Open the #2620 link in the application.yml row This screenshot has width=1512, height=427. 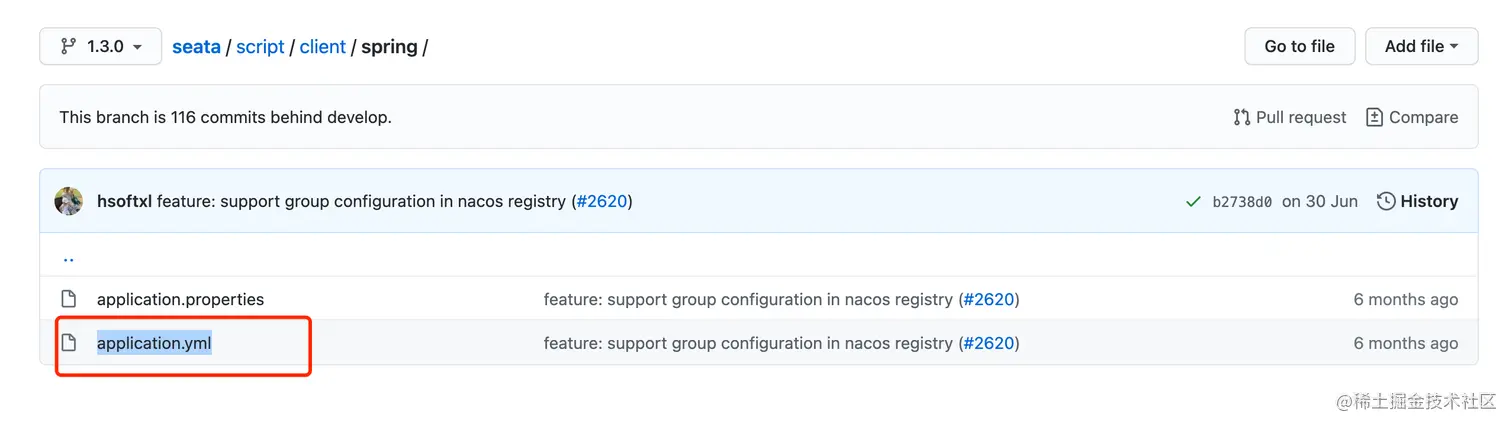[x=989, y=343]
